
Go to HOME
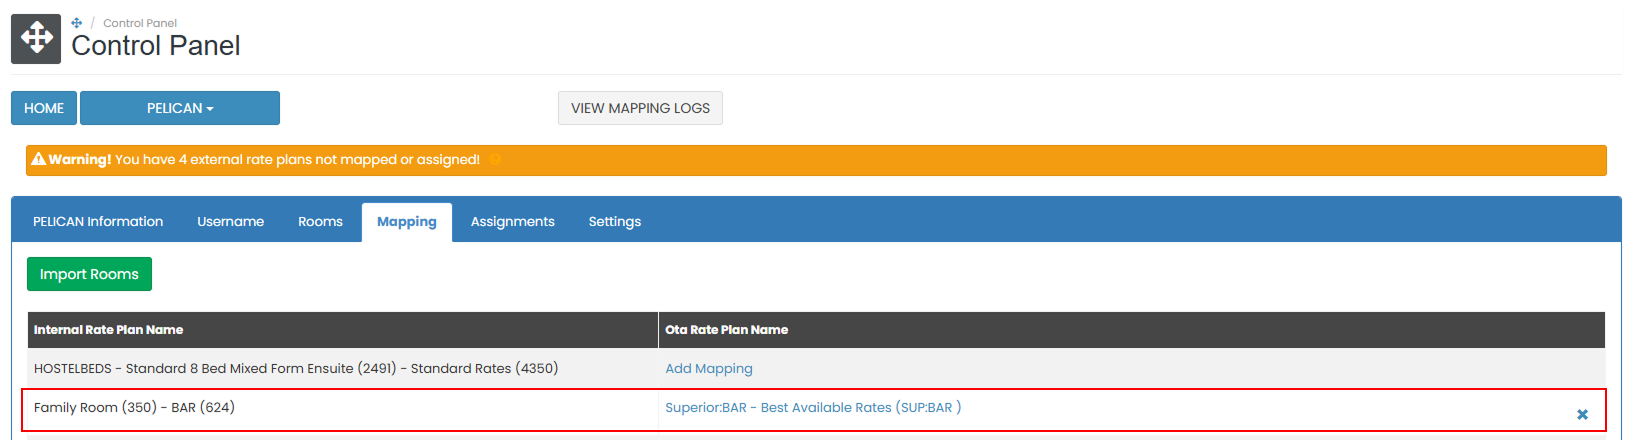(44, 108)
